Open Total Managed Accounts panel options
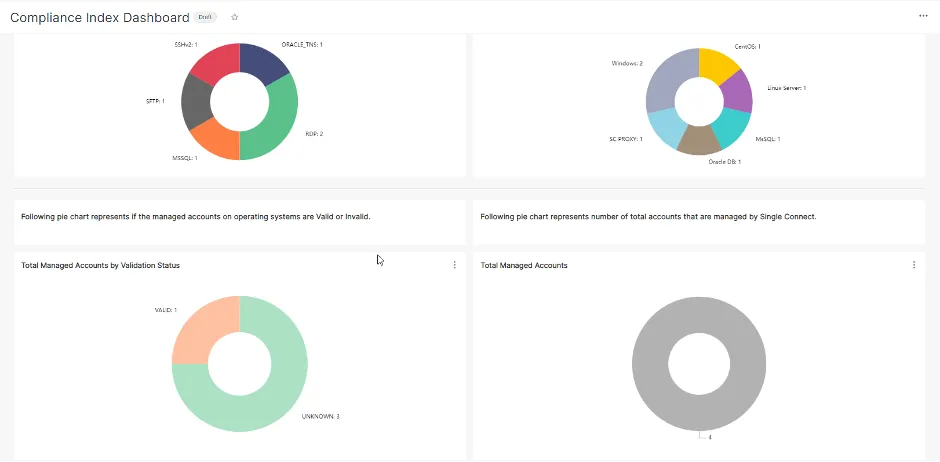Screen dimensions: 940x462 (x=914, y=265)
